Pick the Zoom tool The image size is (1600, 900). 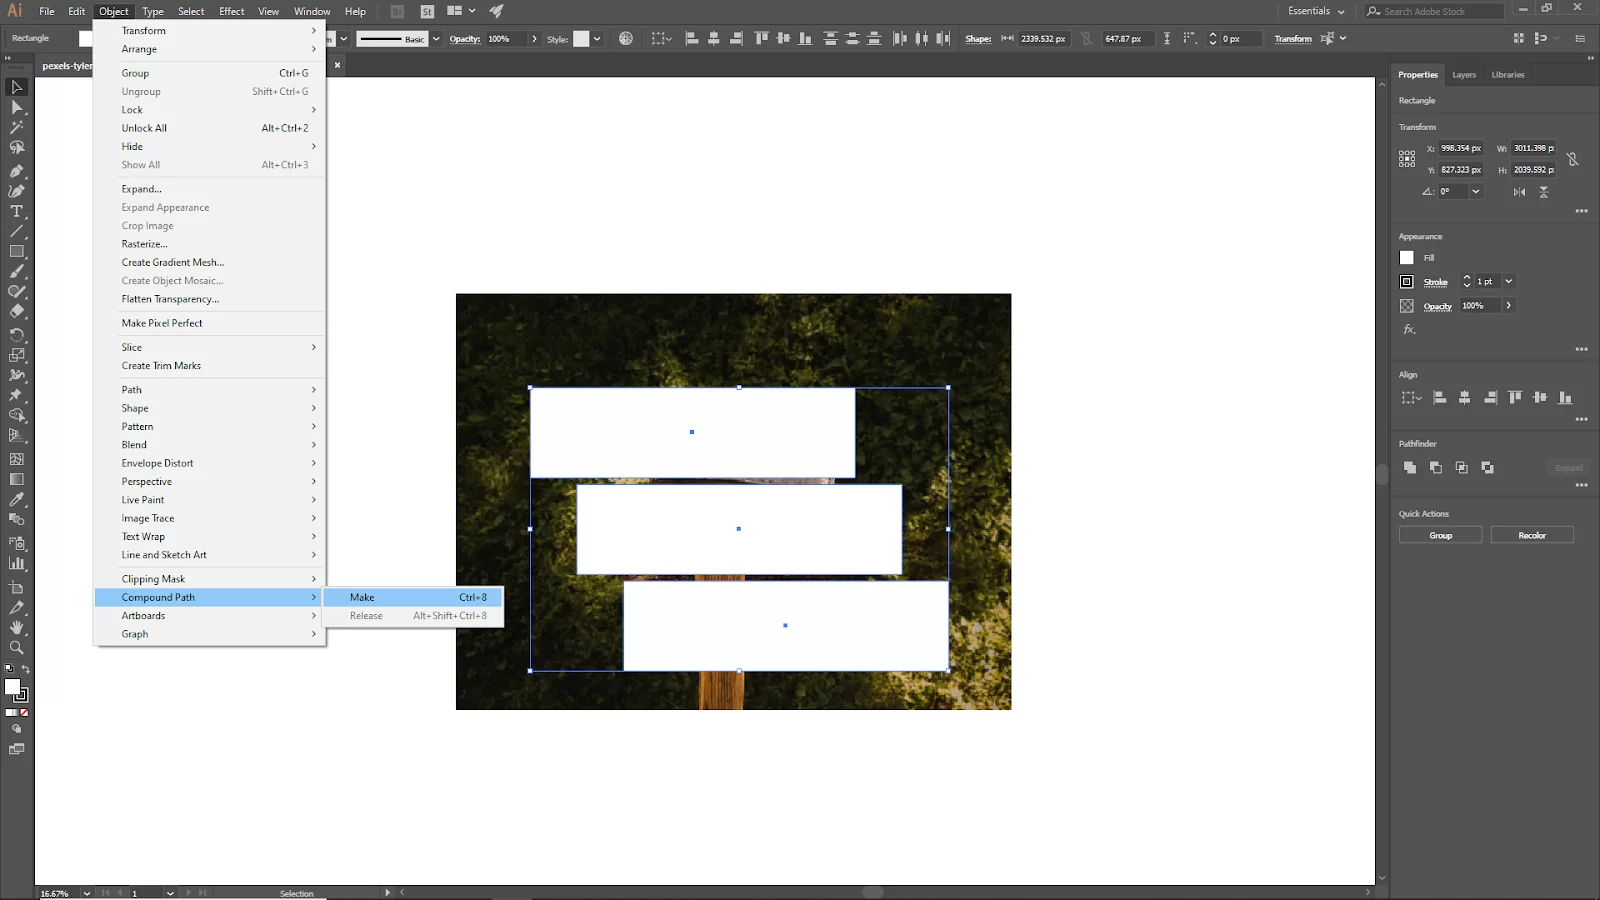17,648
